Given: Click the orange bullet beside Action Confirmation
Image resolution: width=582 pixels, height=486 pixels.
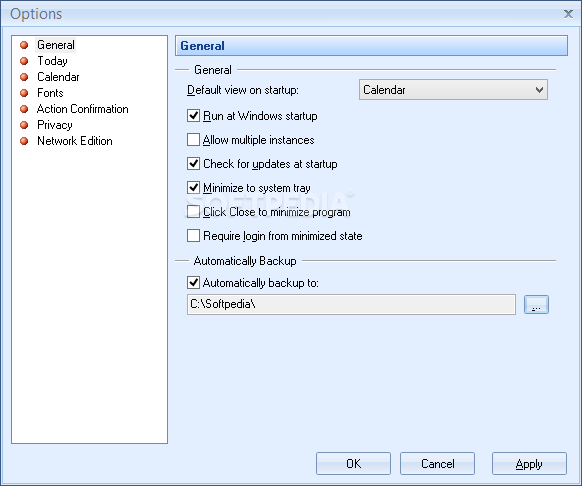Looking at the screenshot, I should (24, 109).
